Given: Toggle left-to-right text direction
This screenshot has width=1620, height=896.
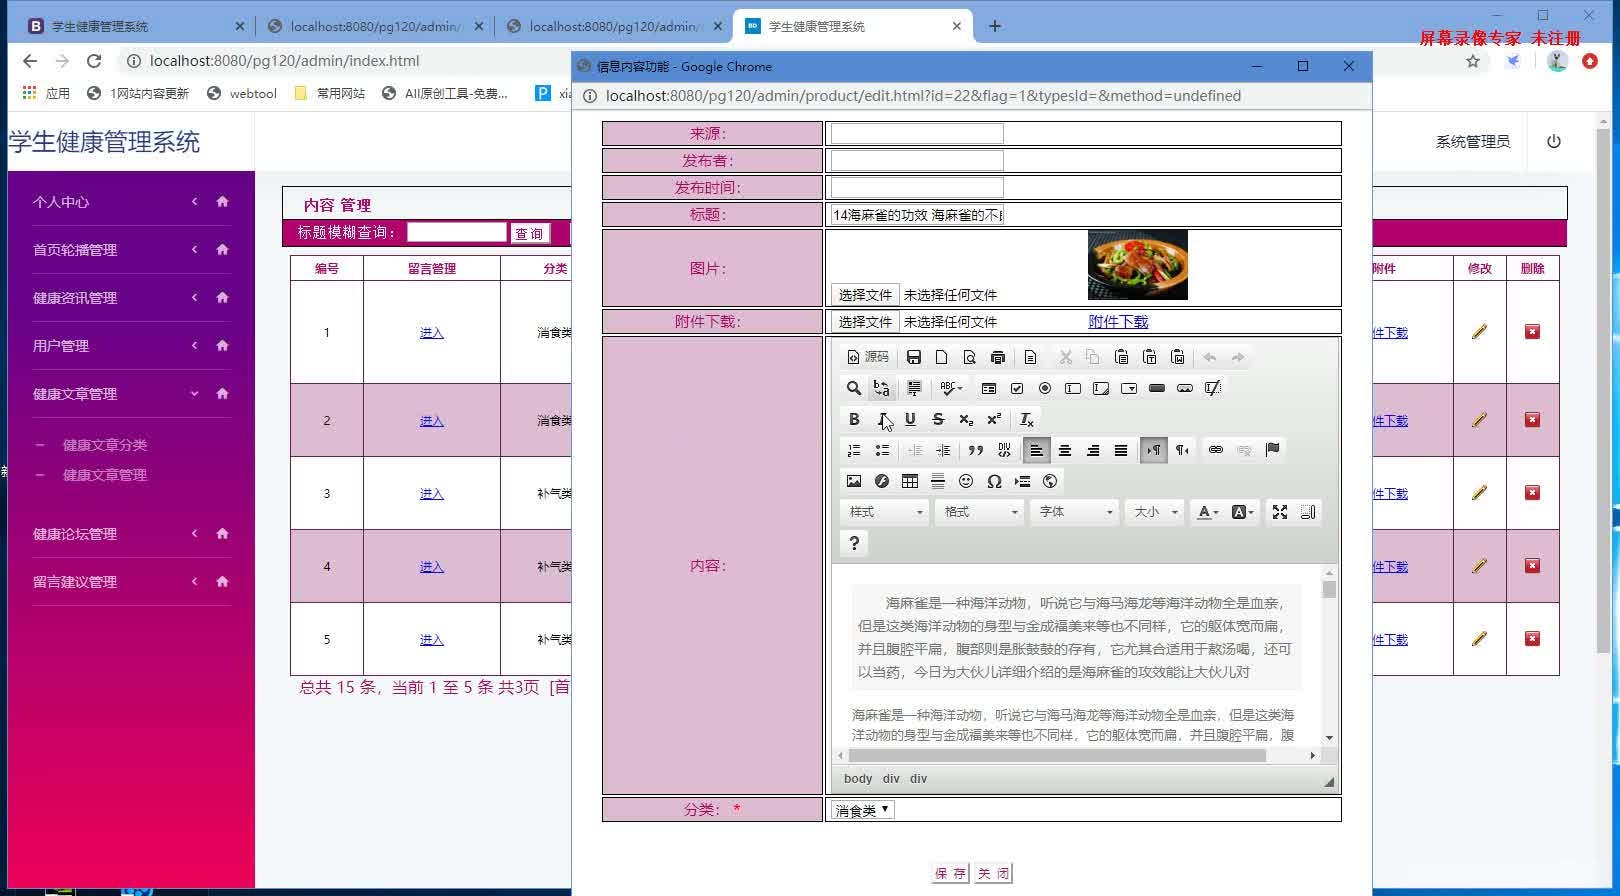Looking at the screenshot, I should [1154, 450].
